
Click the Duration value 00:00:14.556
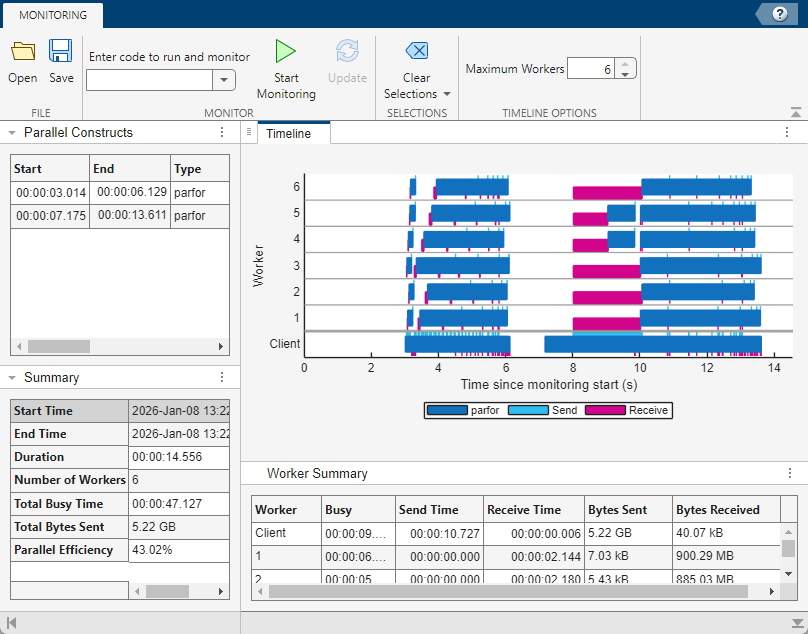[x=178, y=457]
